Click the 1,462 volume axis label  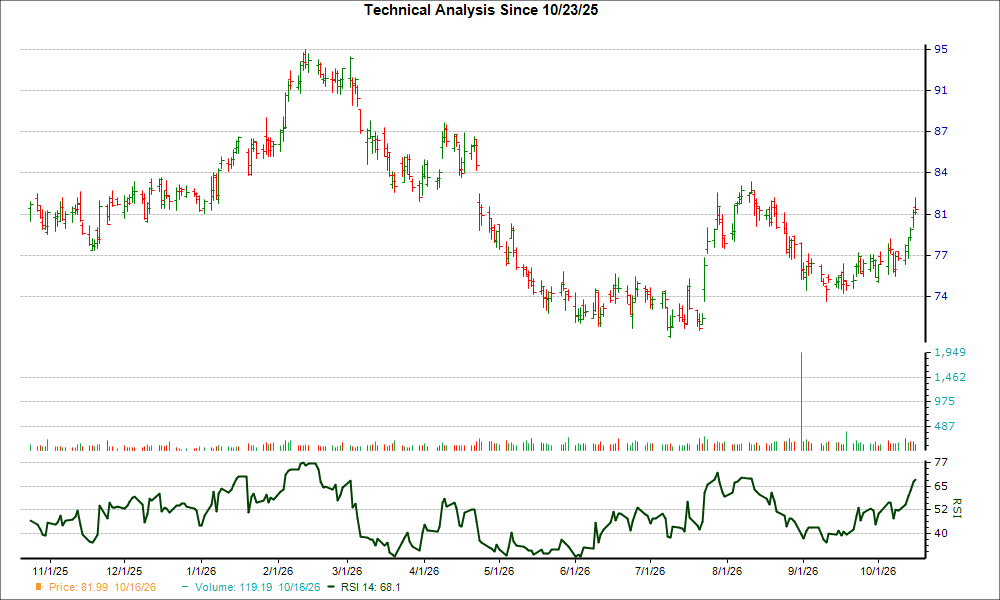point(950,377)
